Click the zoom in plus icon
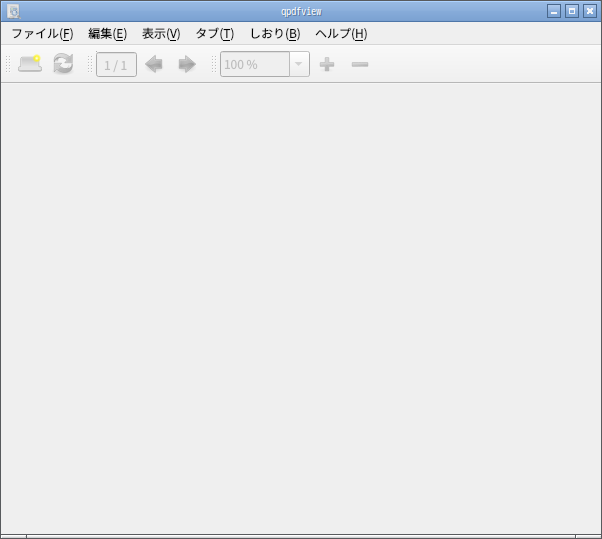The image size is (602, 539). (327, 64)
